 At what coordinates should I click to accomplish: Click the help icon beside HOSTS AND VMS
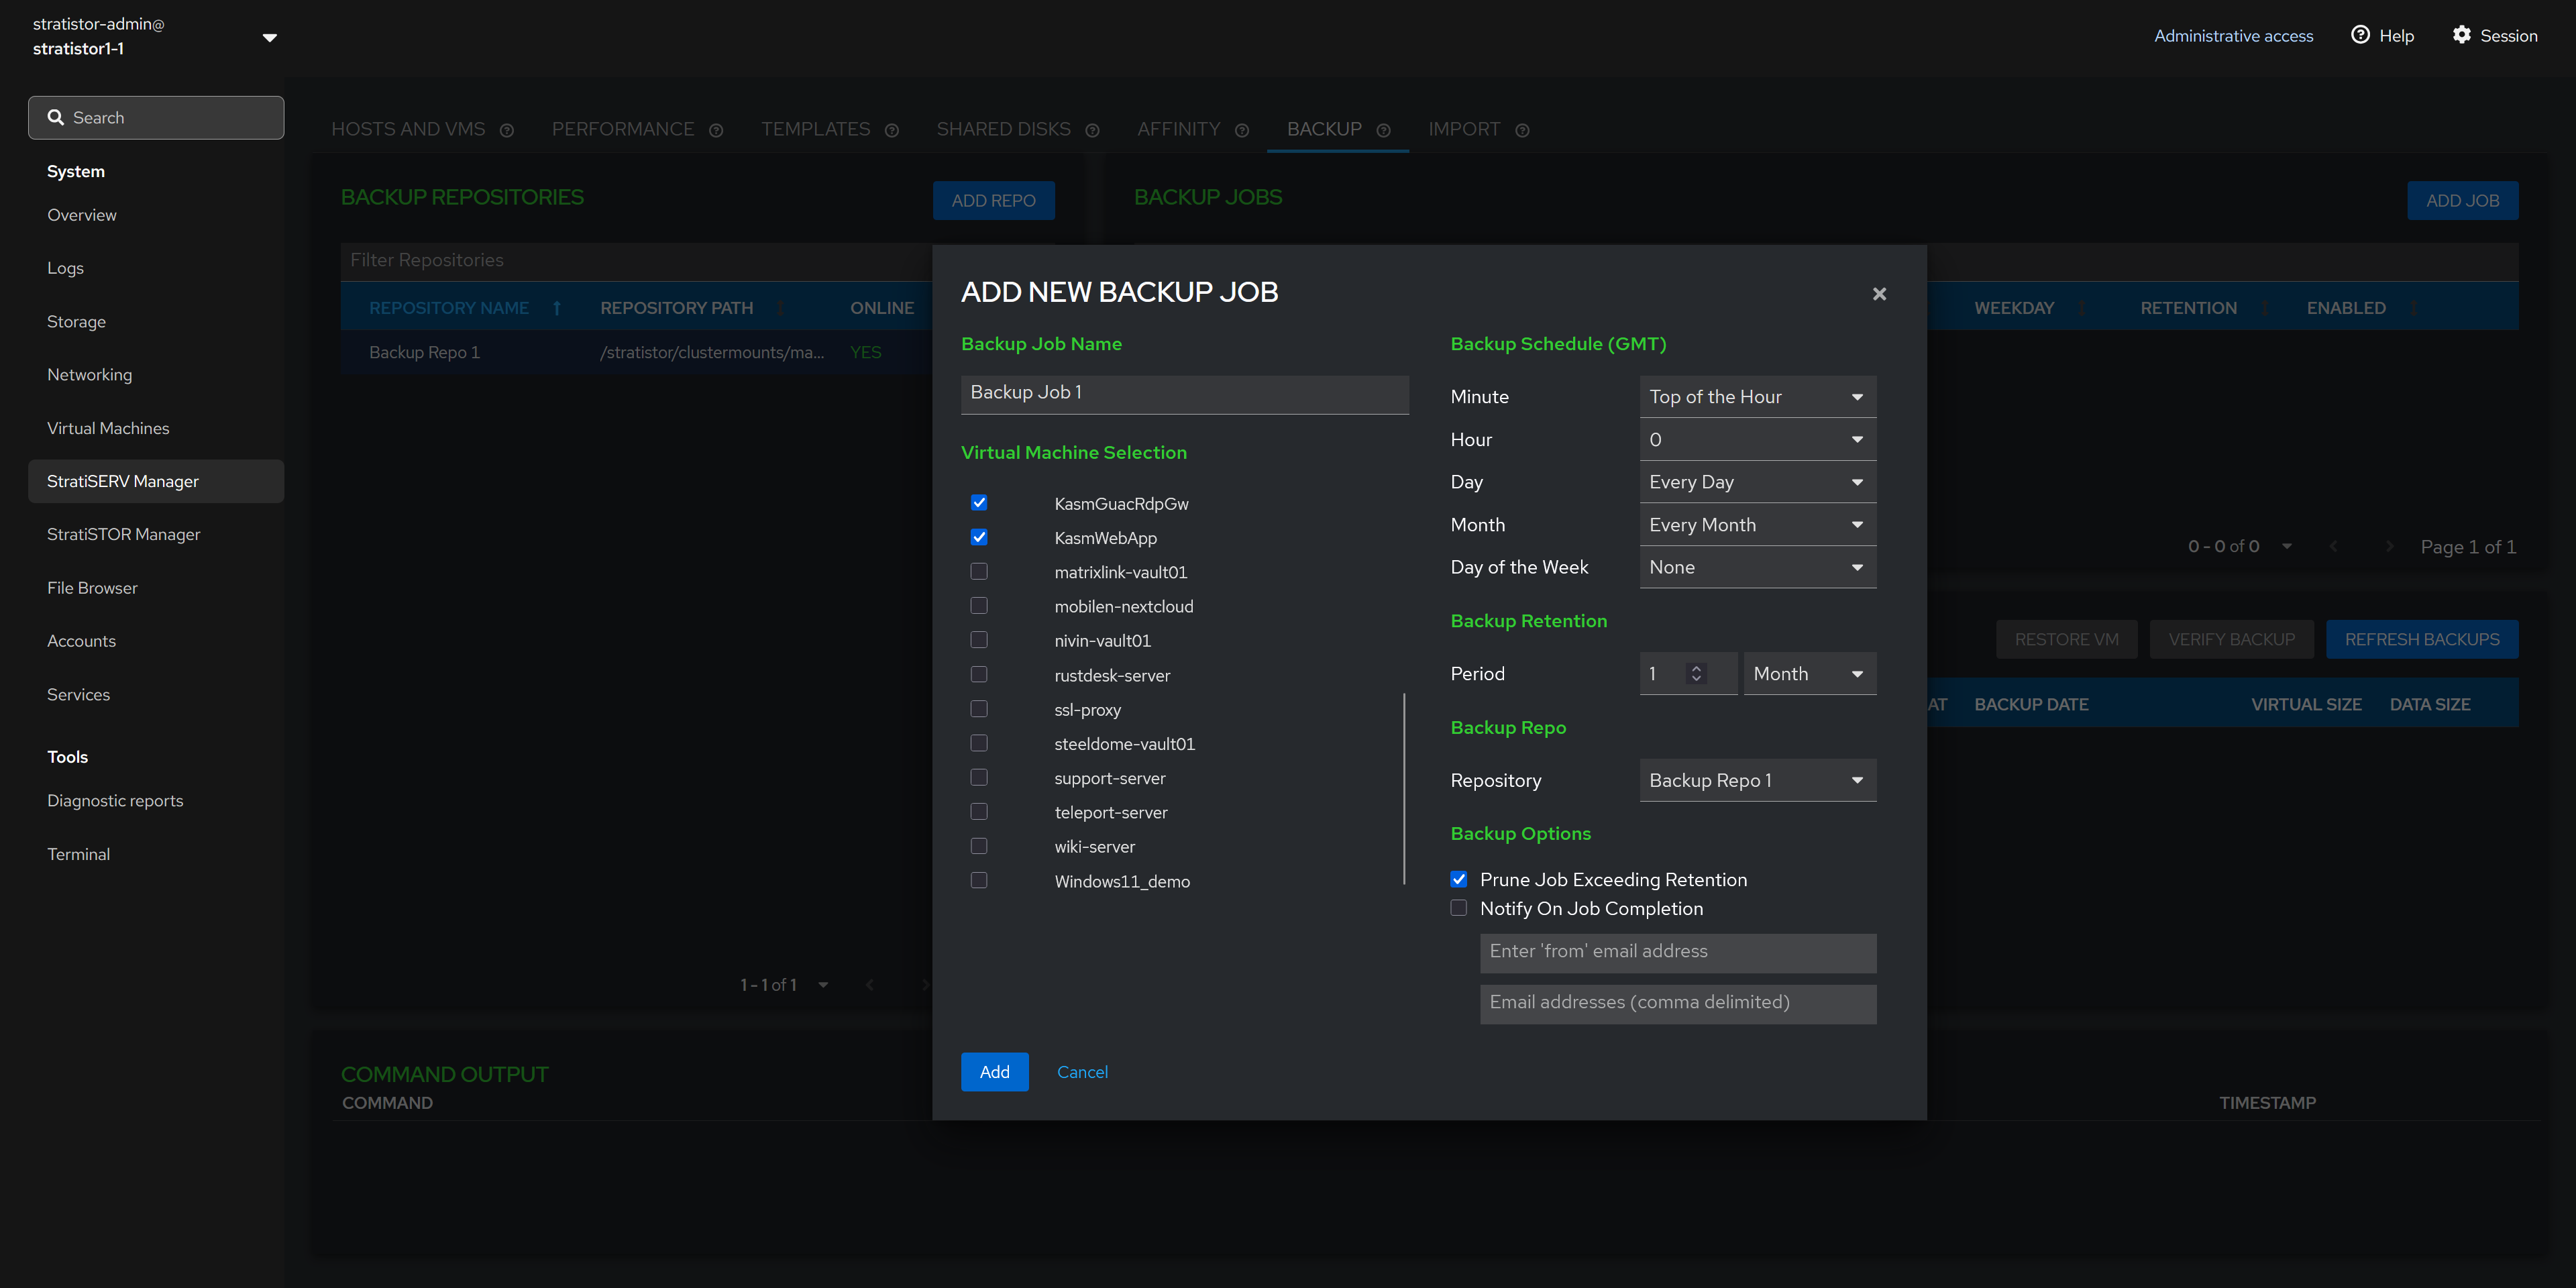(x=507, y=131)
